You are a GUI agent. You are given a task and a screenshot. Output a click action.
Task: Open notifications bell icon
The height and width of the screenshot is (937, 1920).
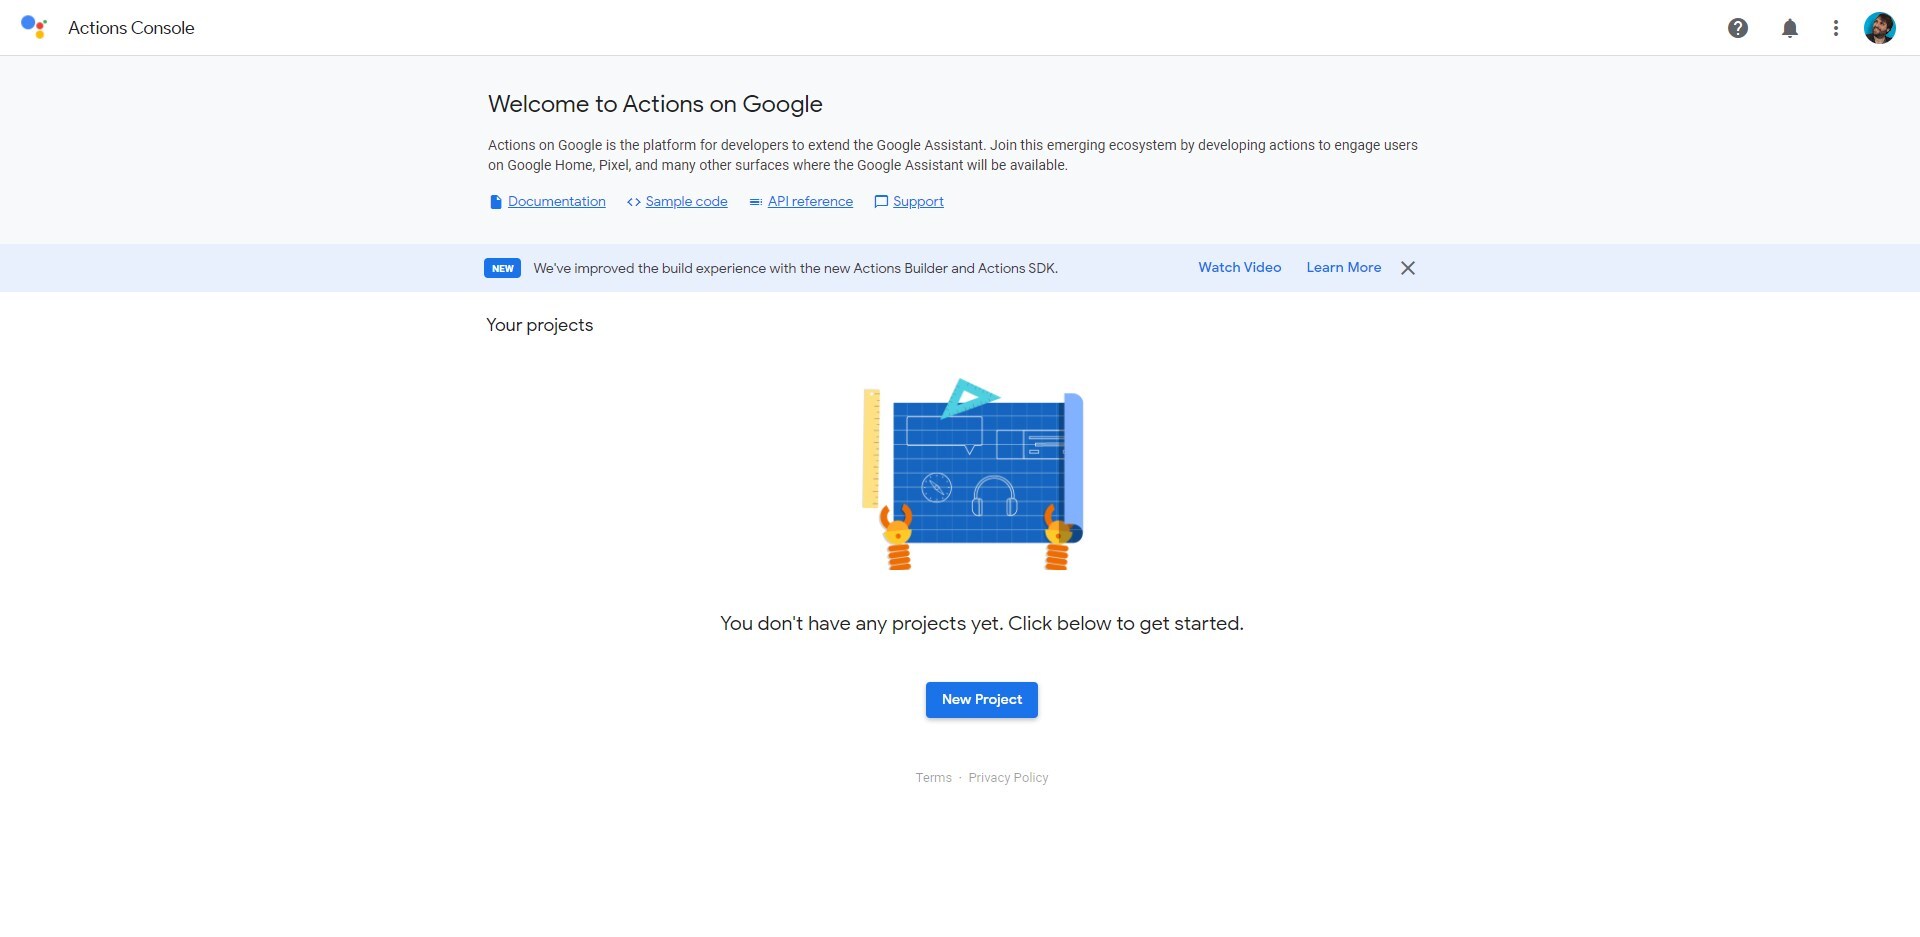1790,28
